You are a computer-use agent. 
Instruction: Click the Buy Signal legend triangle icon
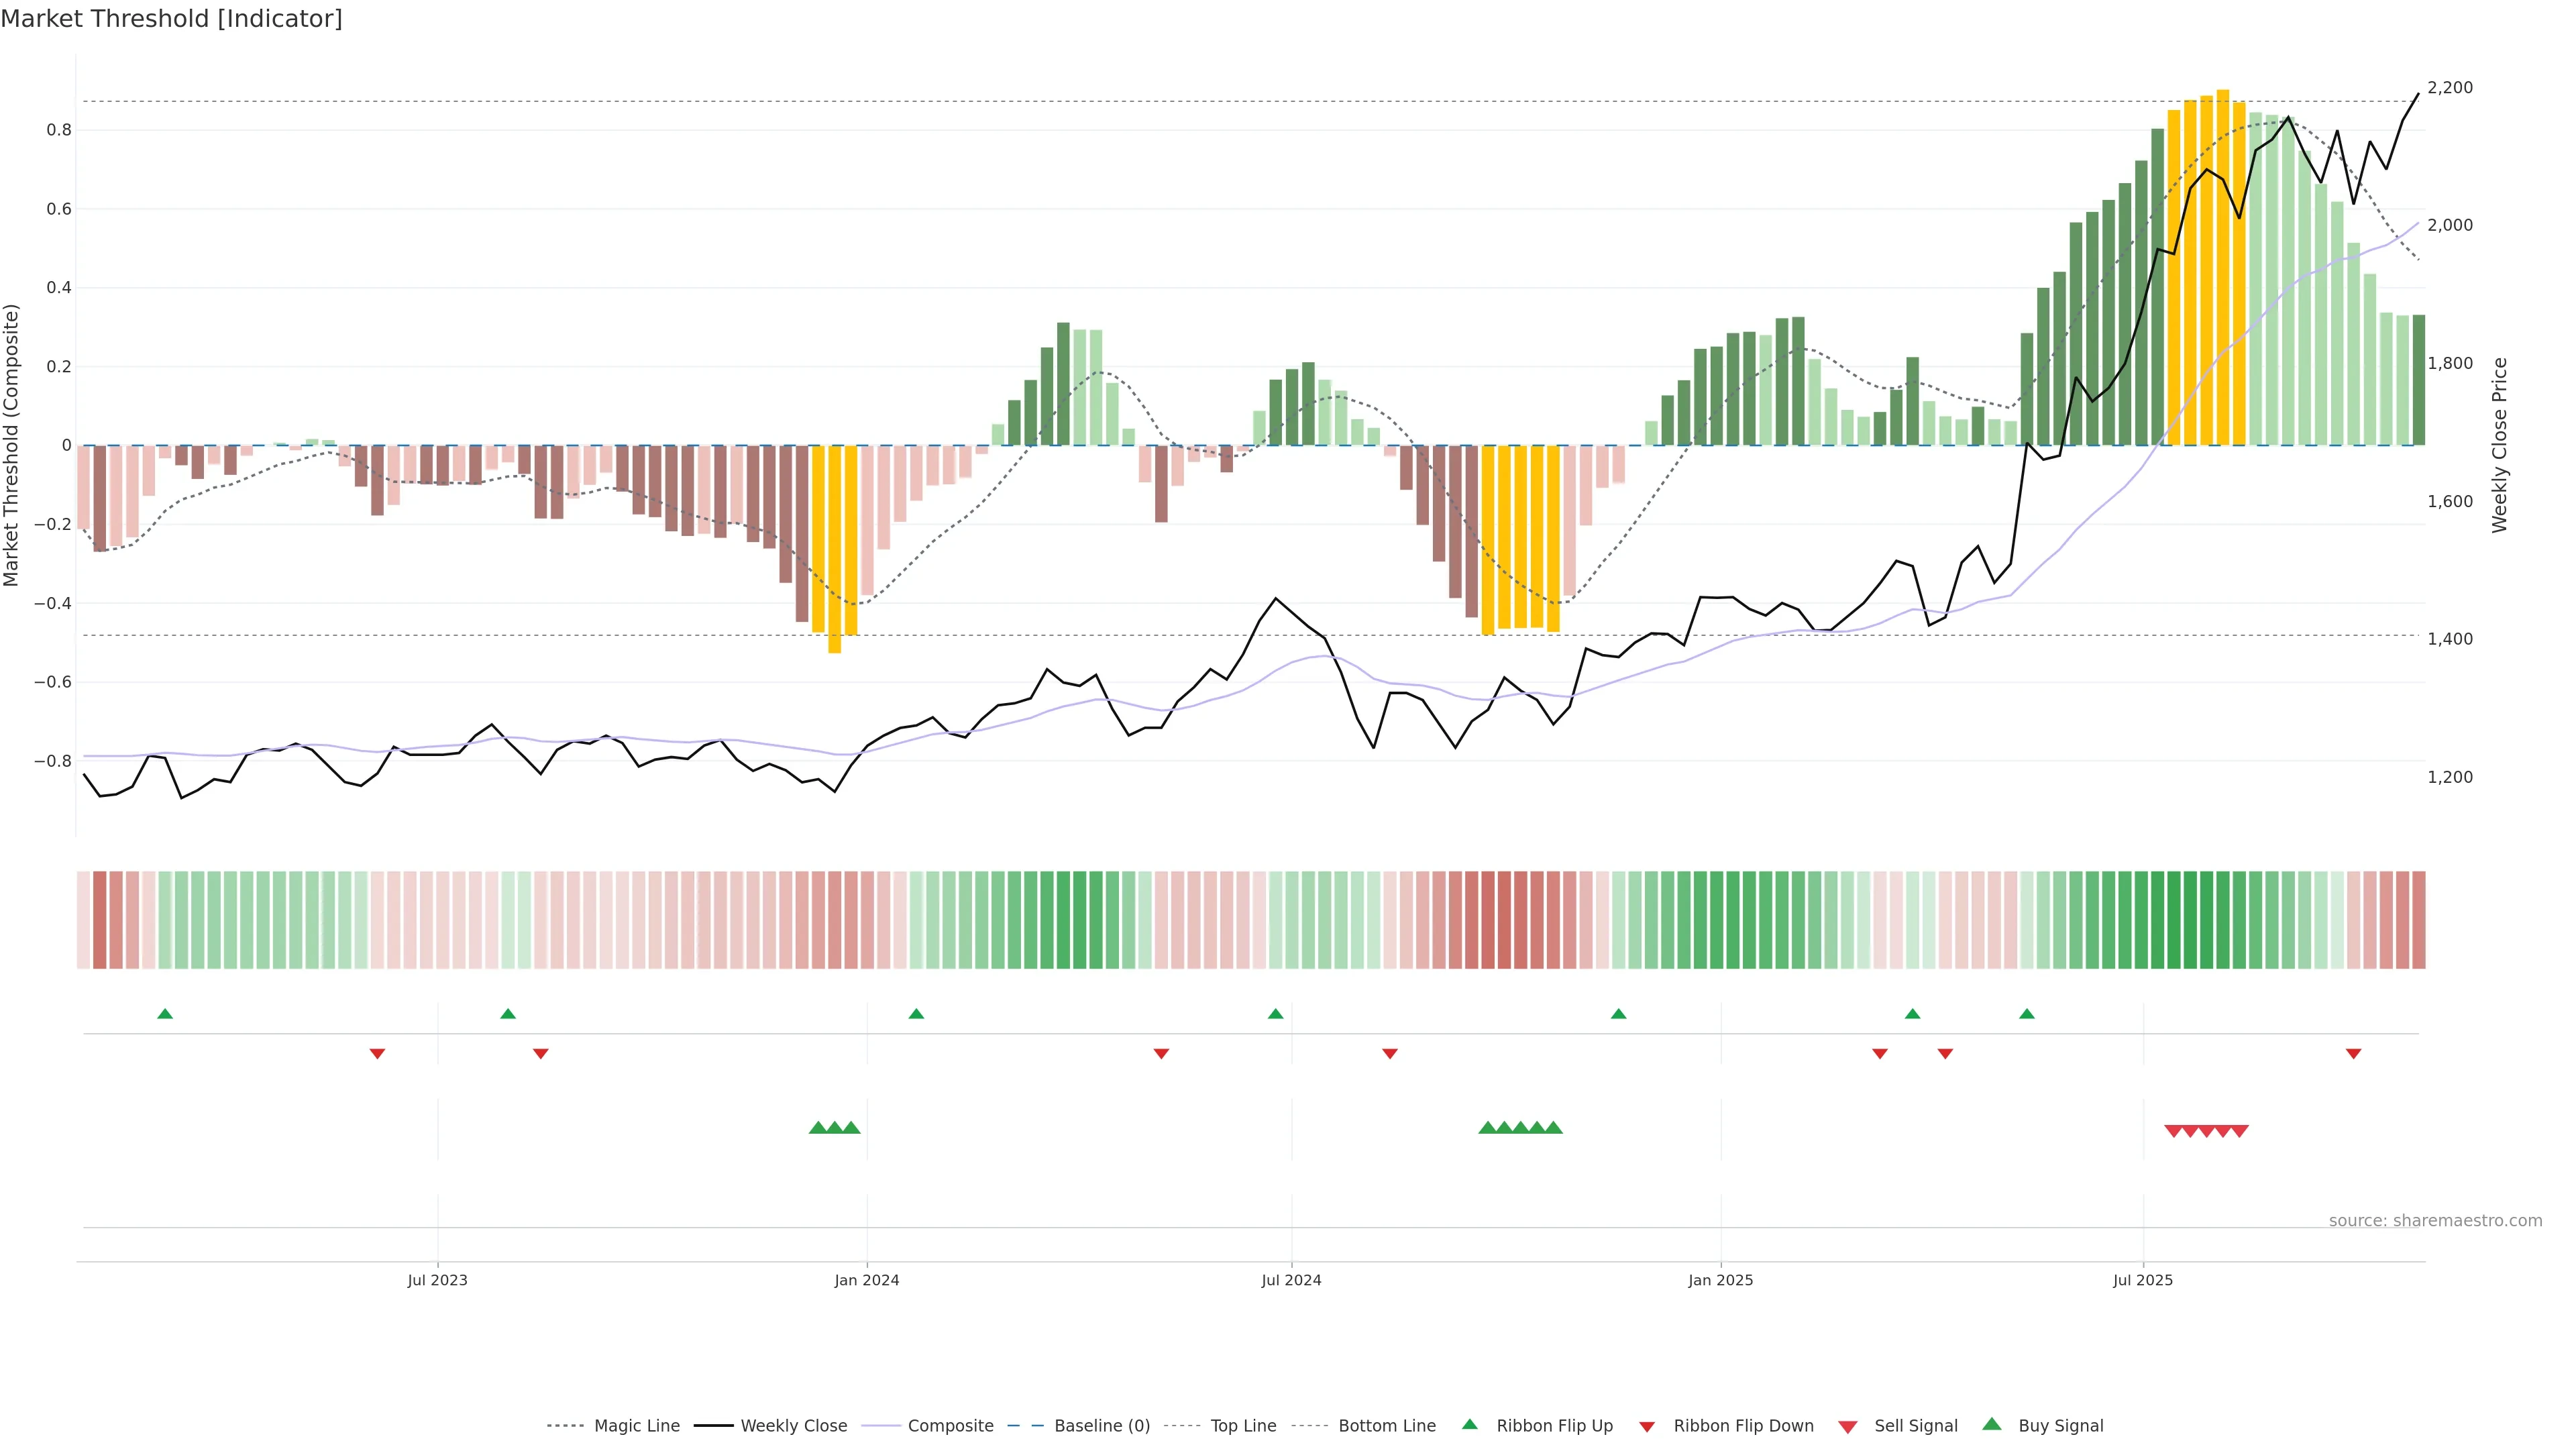click(x=1992, y=1424)
